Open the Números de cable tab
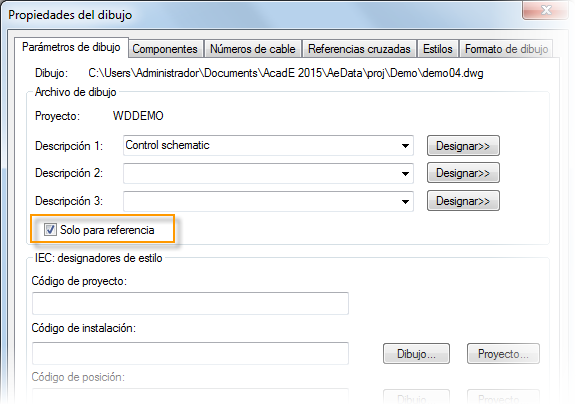Screen dimensions: 576x405 pos(253,49)
